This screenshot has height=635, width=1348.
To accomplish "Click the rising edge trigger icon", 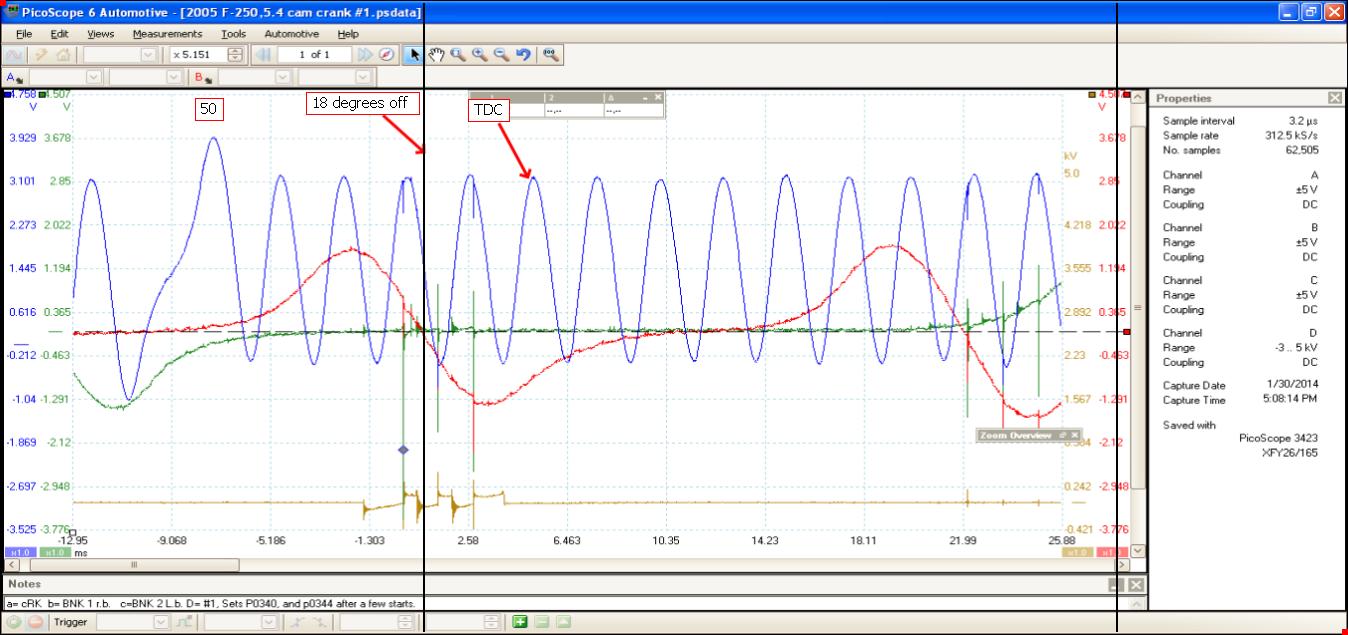I will [298, 622].
